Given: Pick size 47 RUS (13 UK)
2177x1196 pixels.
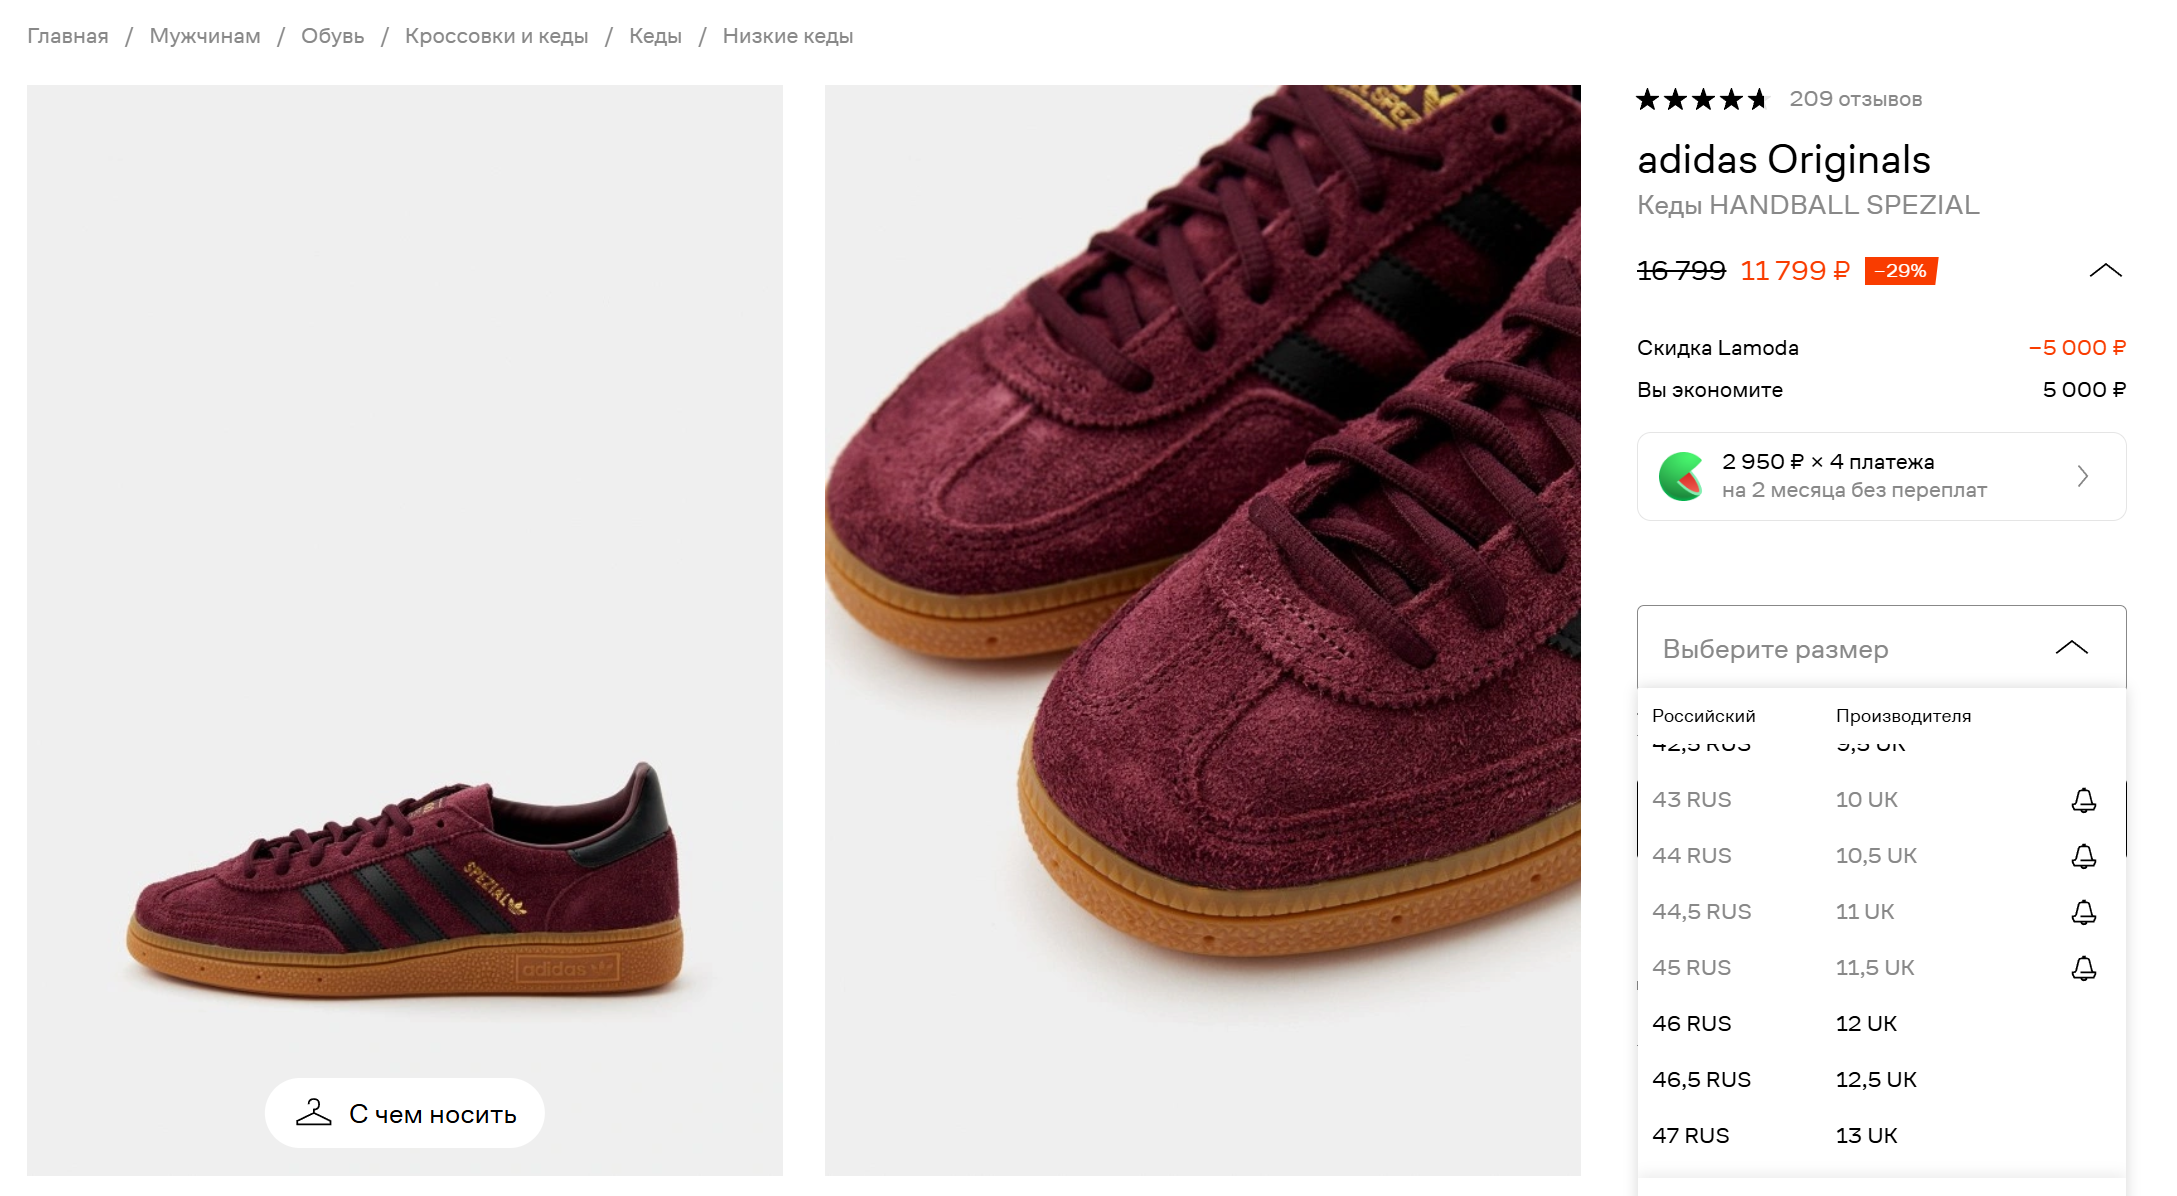Looking at the screenshot, I should 1690,1135.
